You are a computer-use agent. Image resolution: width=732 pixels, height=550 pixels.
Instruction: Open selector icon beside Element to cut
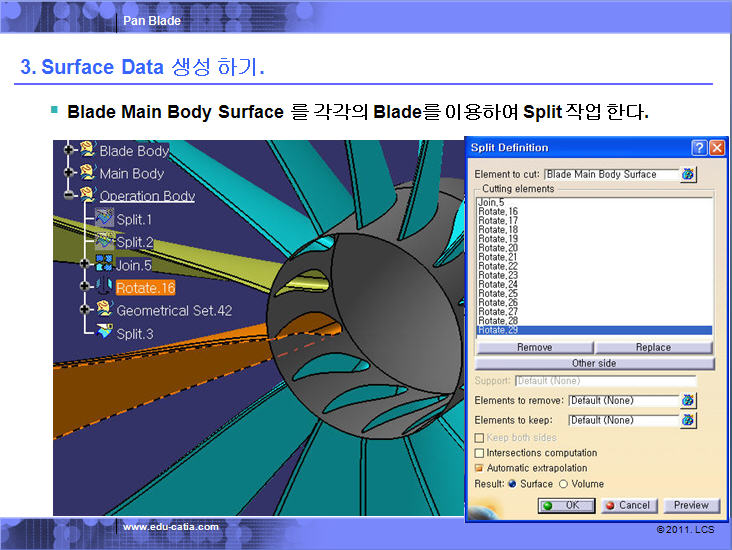pos(688,174)
